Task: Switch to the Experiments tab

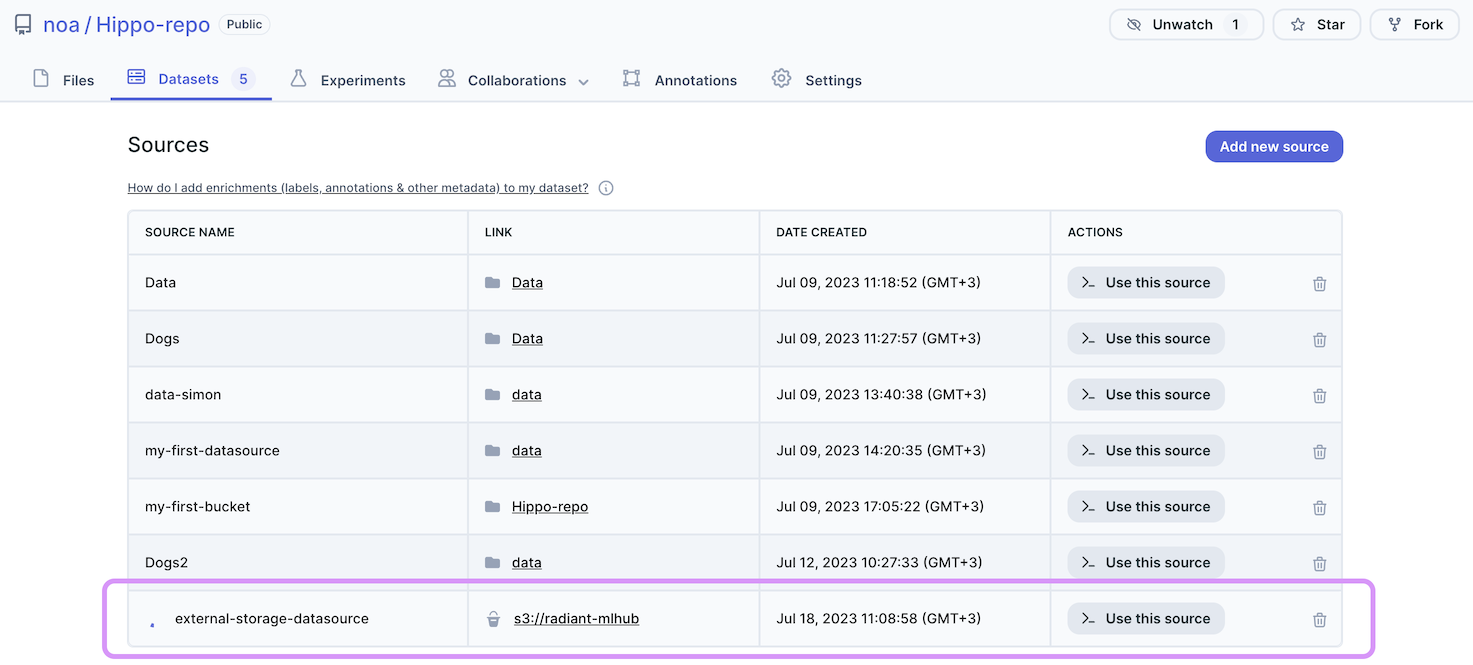Action: pyautogui.click(x=348, y=80)
